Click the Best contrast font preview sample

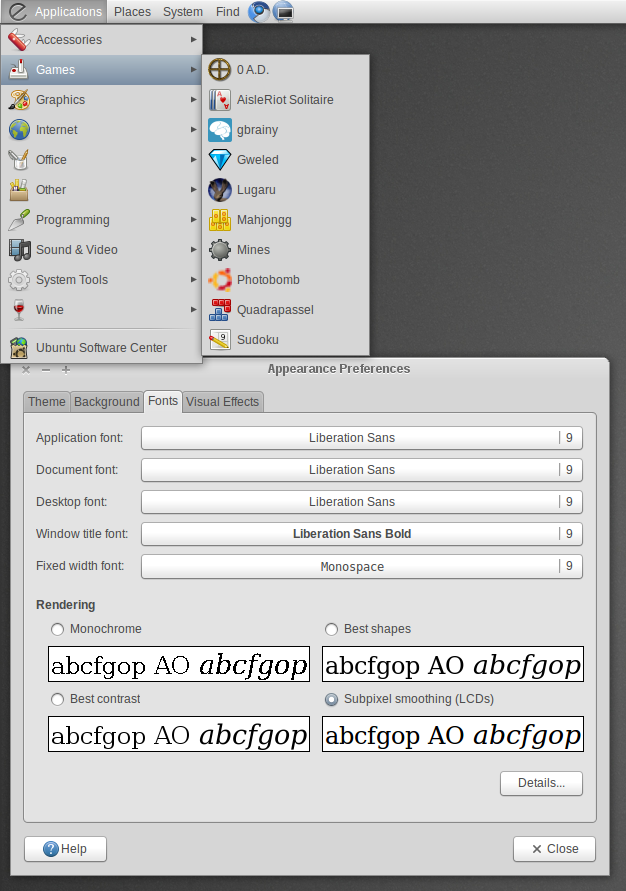pyautogui.click(x=179, y=734)
